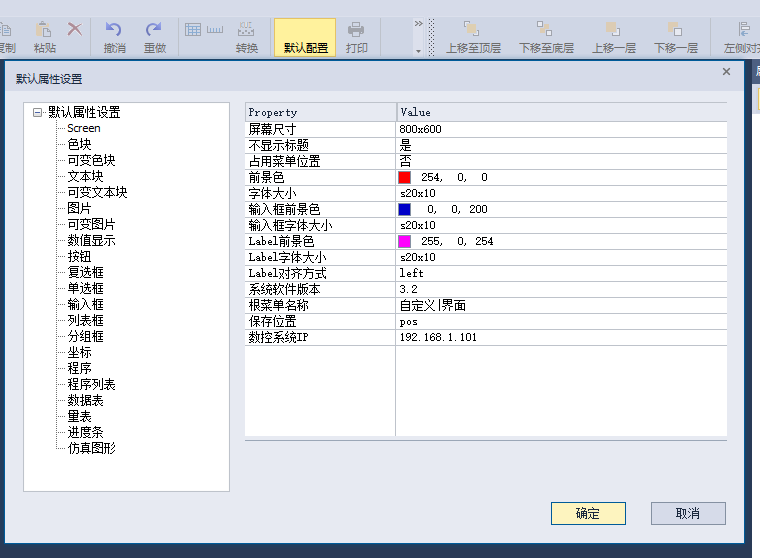760x558 pixels.
Task: Select 进度条 in the tree
Action: click(x=85, y=432)
